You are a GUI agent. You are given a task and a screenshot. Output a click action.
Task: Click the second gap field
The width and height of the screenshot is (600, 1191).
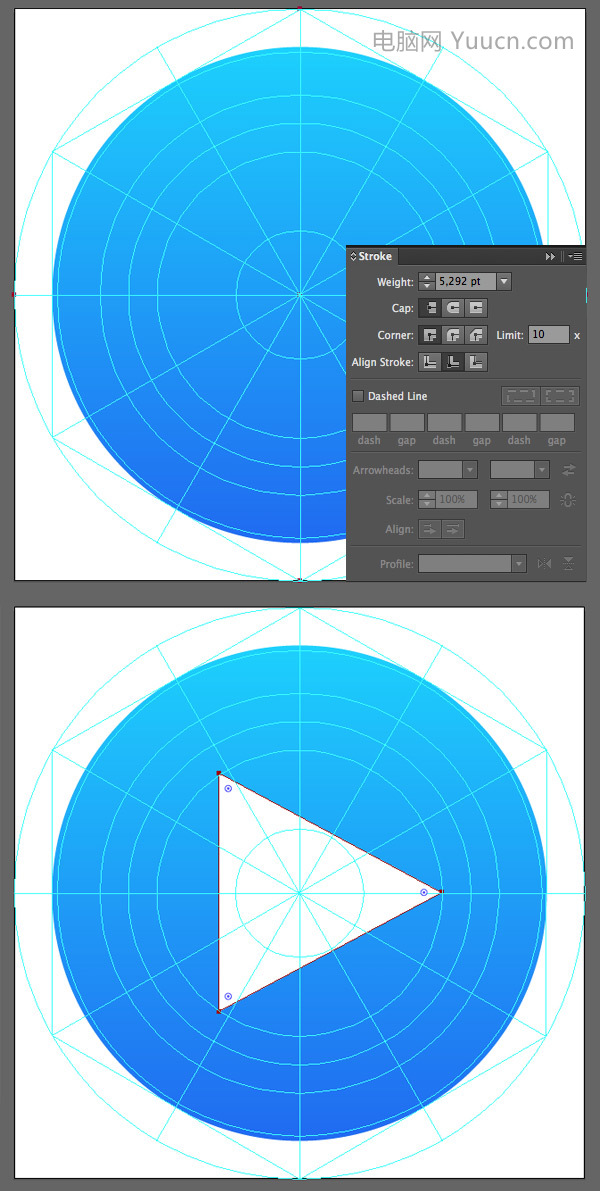coord(482,422)
